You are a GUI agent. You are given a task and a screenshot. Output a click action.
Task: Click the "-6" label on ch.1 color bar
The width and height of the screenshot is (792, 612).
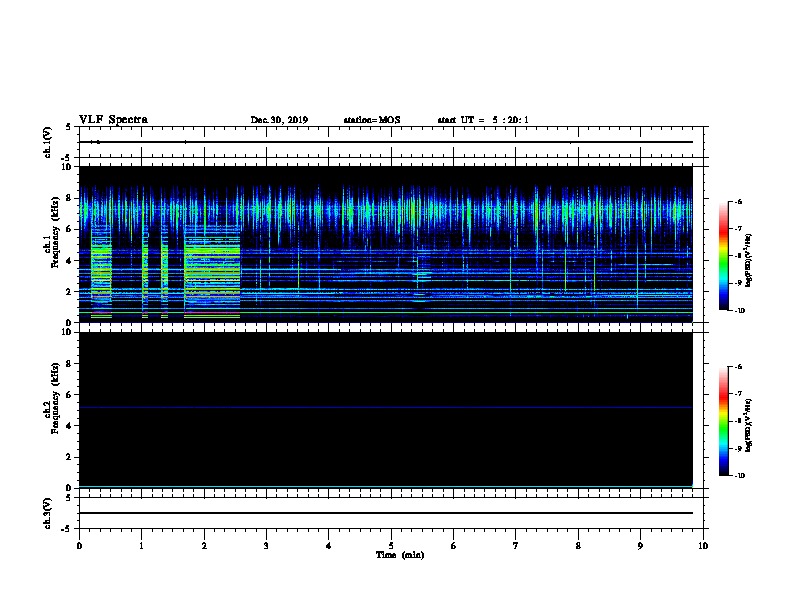click(738, 202)
